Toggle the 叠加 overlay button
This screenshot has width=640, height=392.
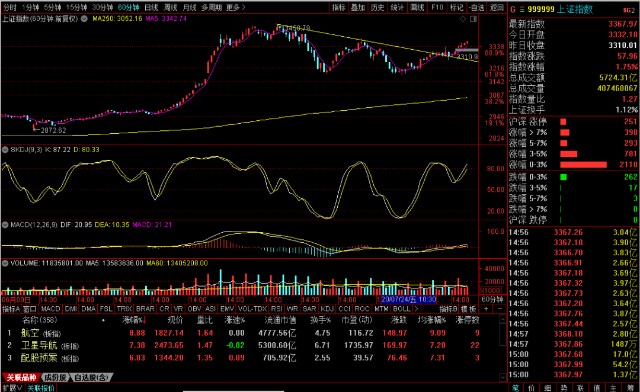coord(358,7)
